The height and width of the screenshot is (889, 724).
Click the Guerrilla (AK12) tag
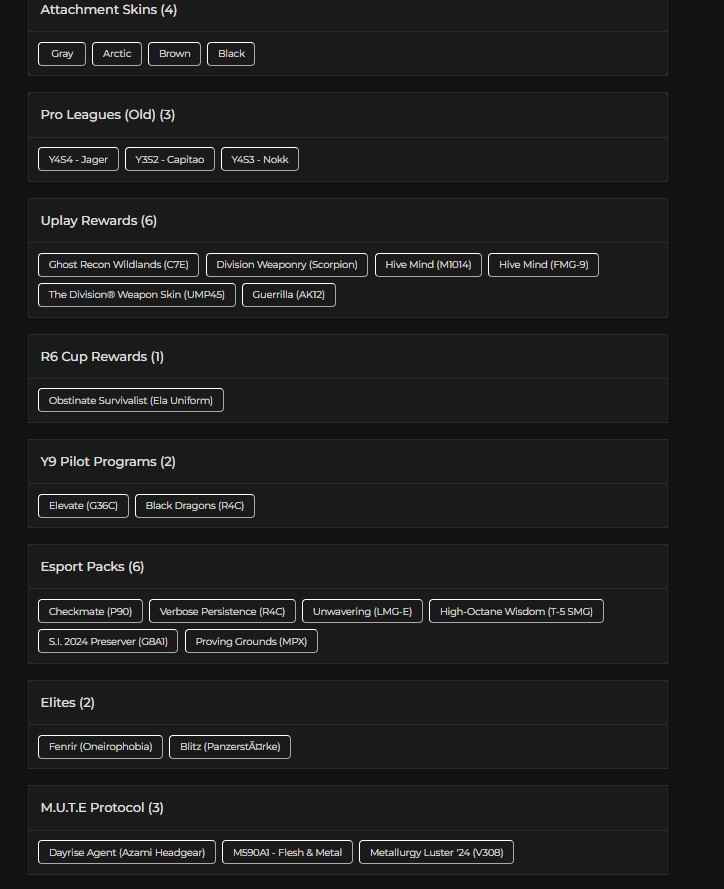pos(288,295)
